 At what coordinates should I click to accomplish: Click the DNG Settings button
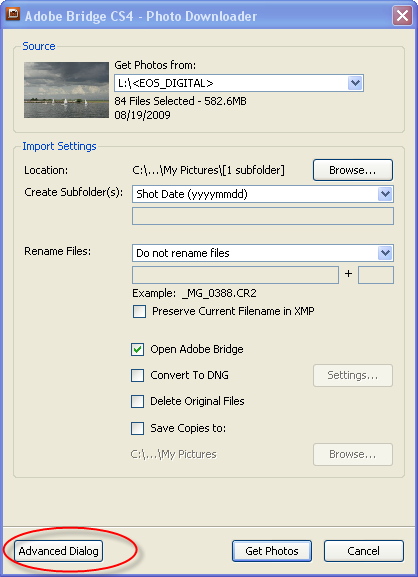pos(353,375)
